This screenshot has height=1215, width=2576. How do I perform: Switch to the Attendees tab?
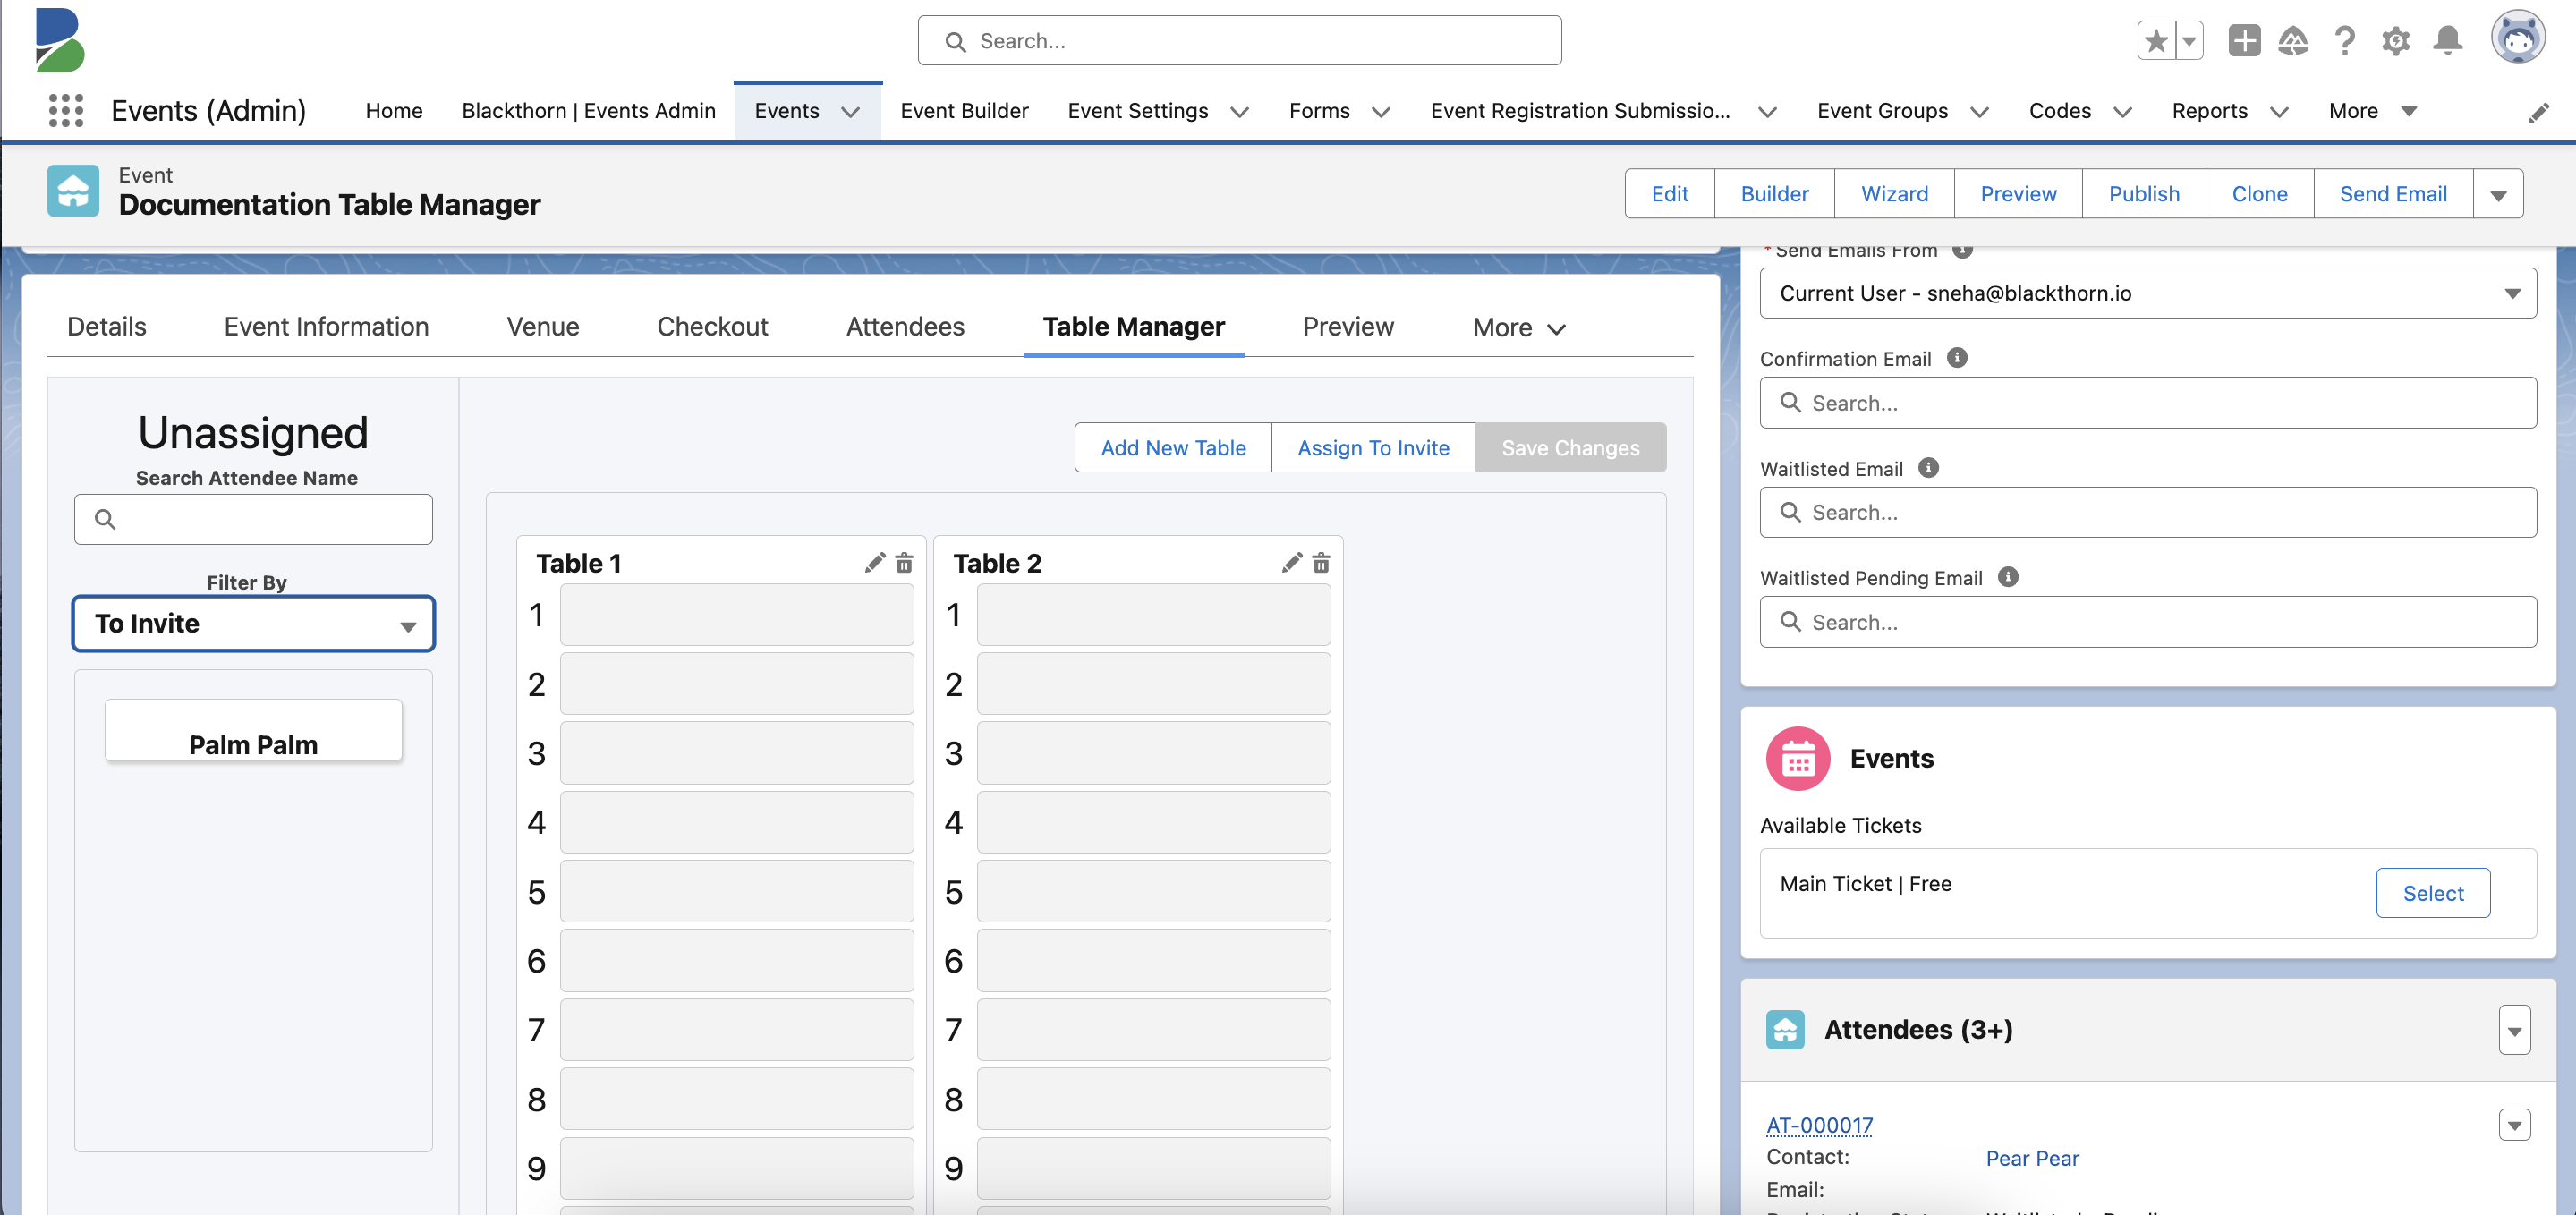[x=905, y=327]
